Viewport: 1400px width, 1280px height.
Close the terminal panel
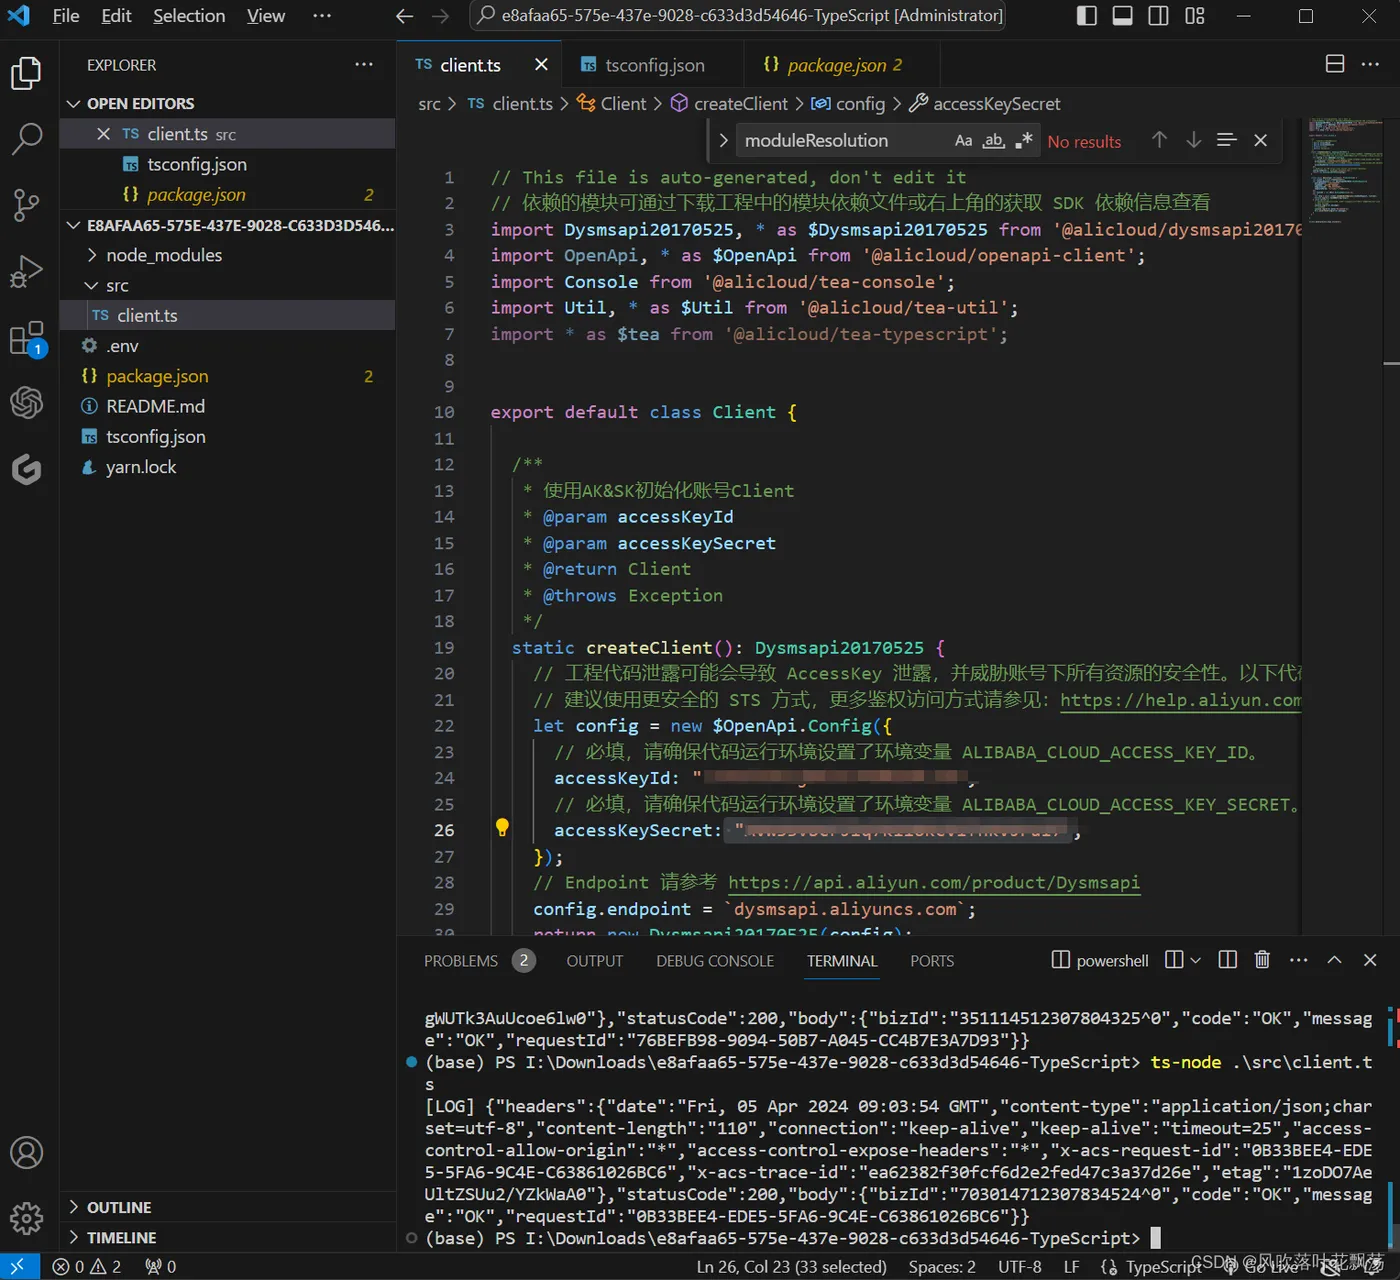coord(1370,960)
